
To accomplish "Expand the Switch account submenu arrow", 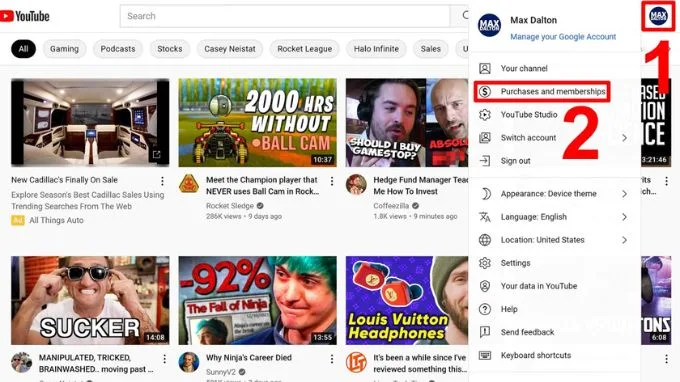I will click(x=624, y=138).
